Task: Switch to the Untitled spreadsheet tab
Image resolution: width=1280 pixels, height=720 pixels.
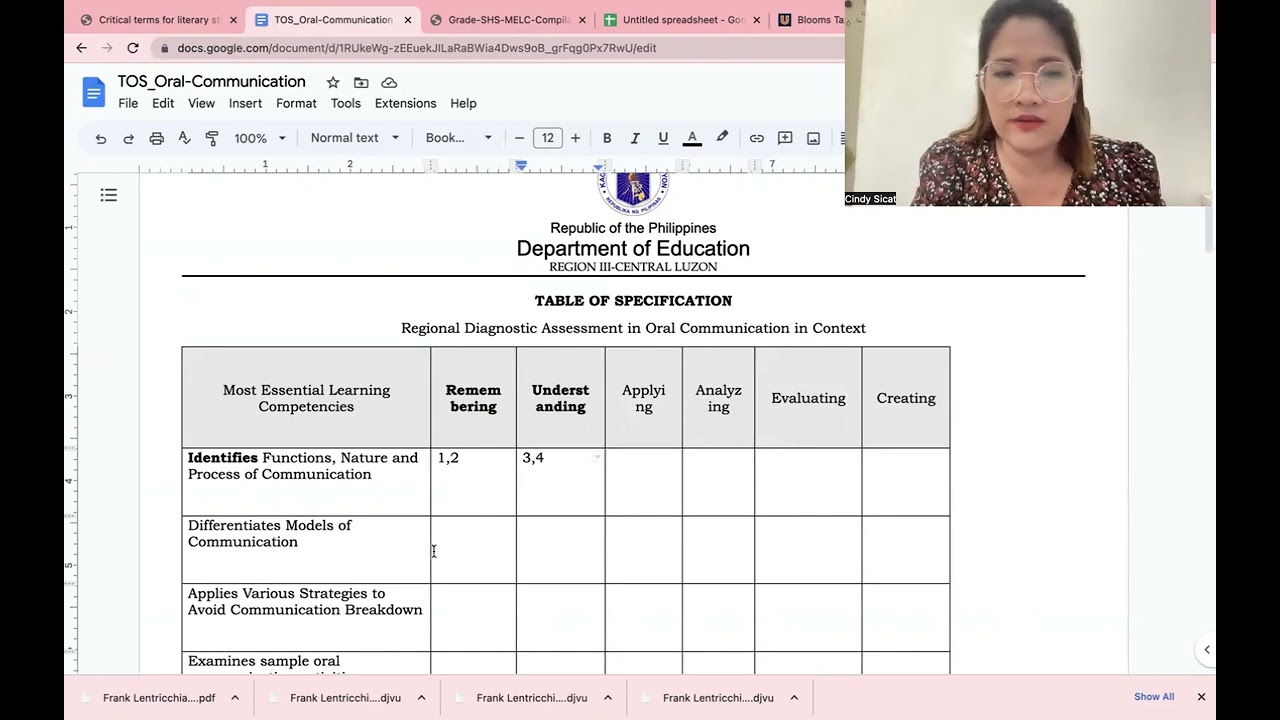Action: (683, 19)
